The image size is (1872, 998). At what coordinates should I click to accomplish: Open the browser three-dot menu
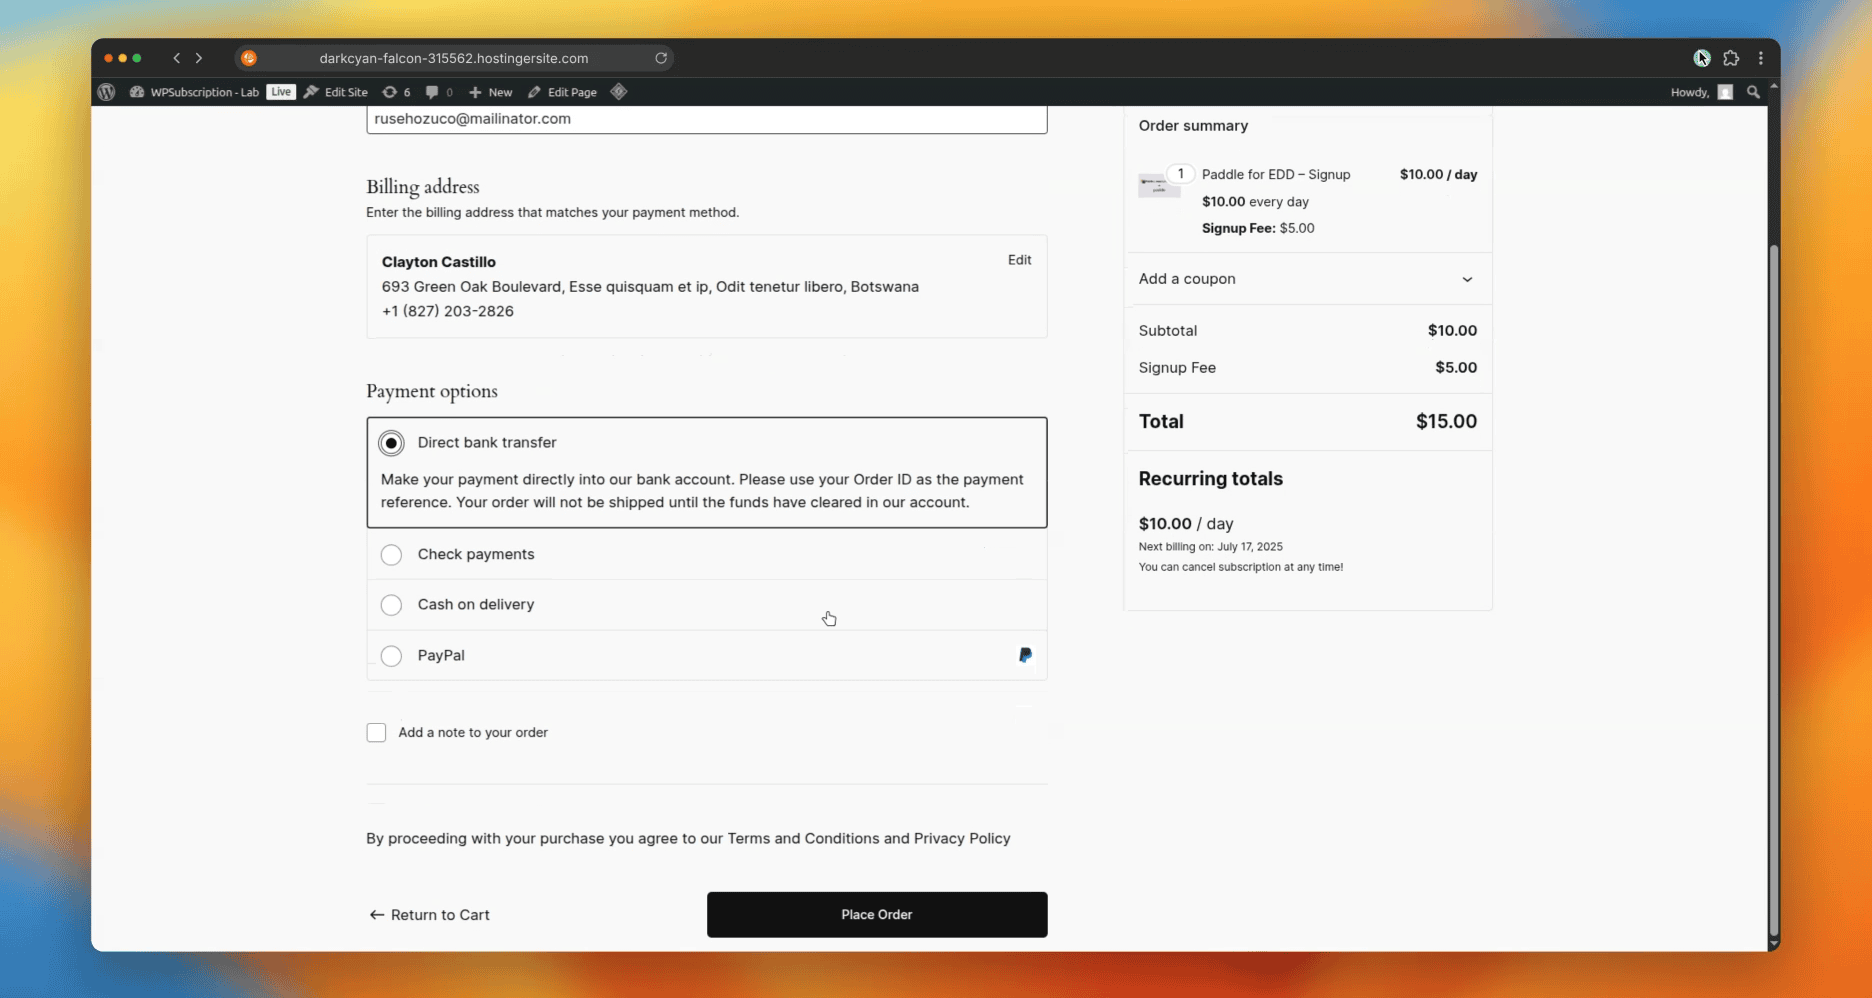1761,58
